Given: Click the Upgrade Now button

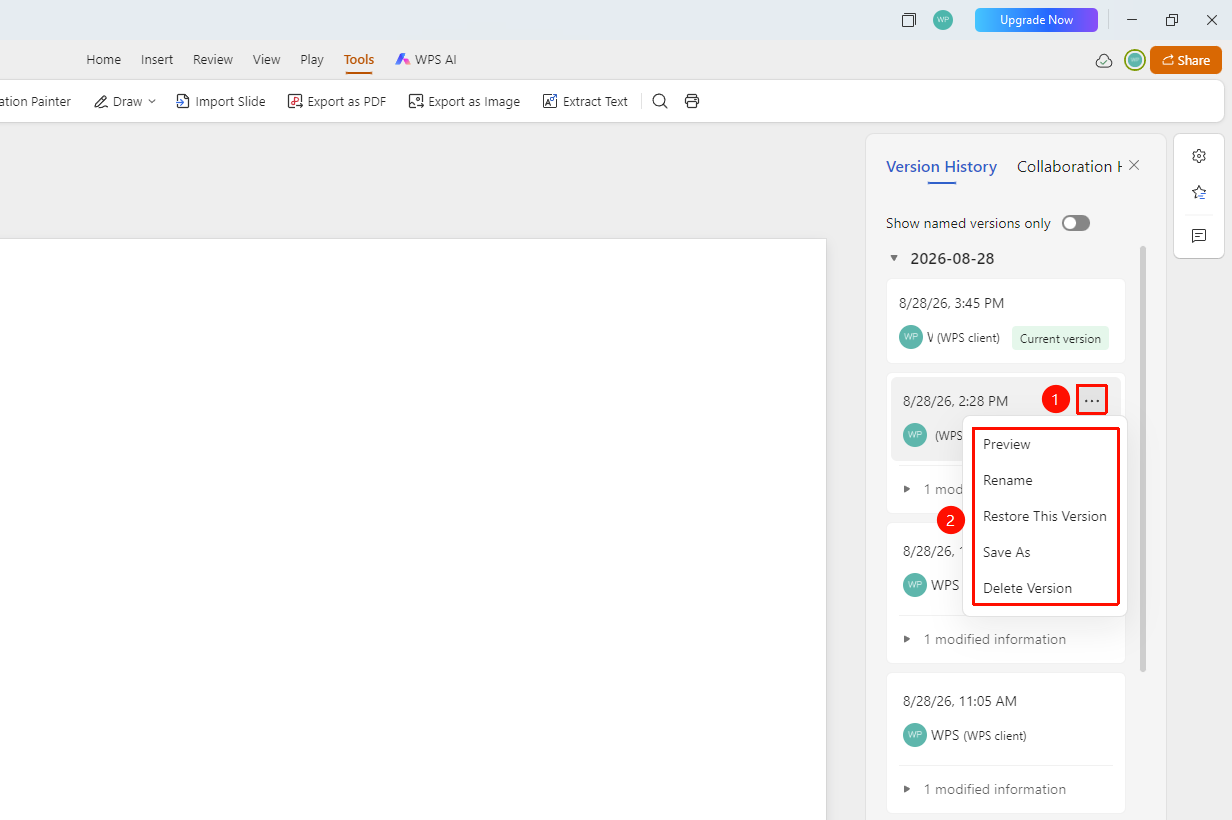Looking at the screenshot, I should (1036, 20).
